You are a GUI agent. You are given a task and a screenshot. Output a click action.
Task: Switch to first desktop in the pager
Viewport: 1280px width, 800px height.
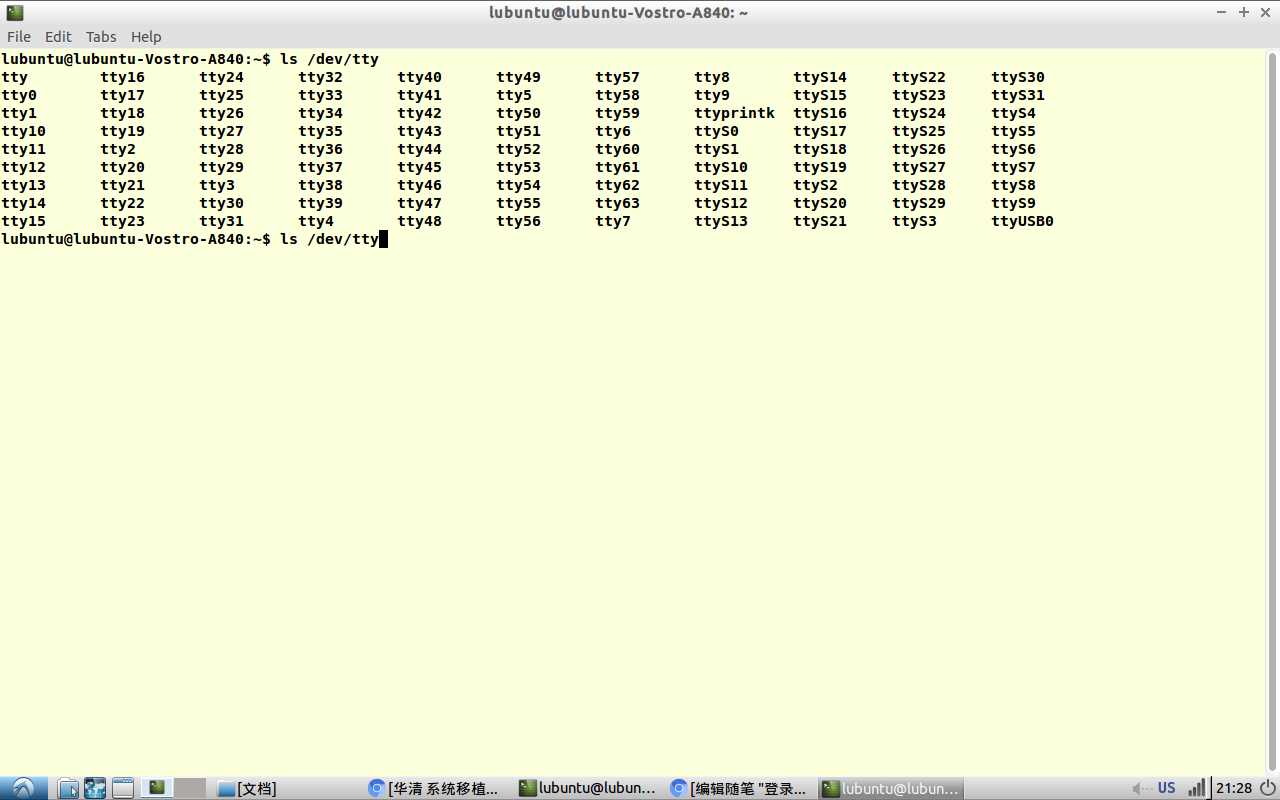(x=157, y=788)
